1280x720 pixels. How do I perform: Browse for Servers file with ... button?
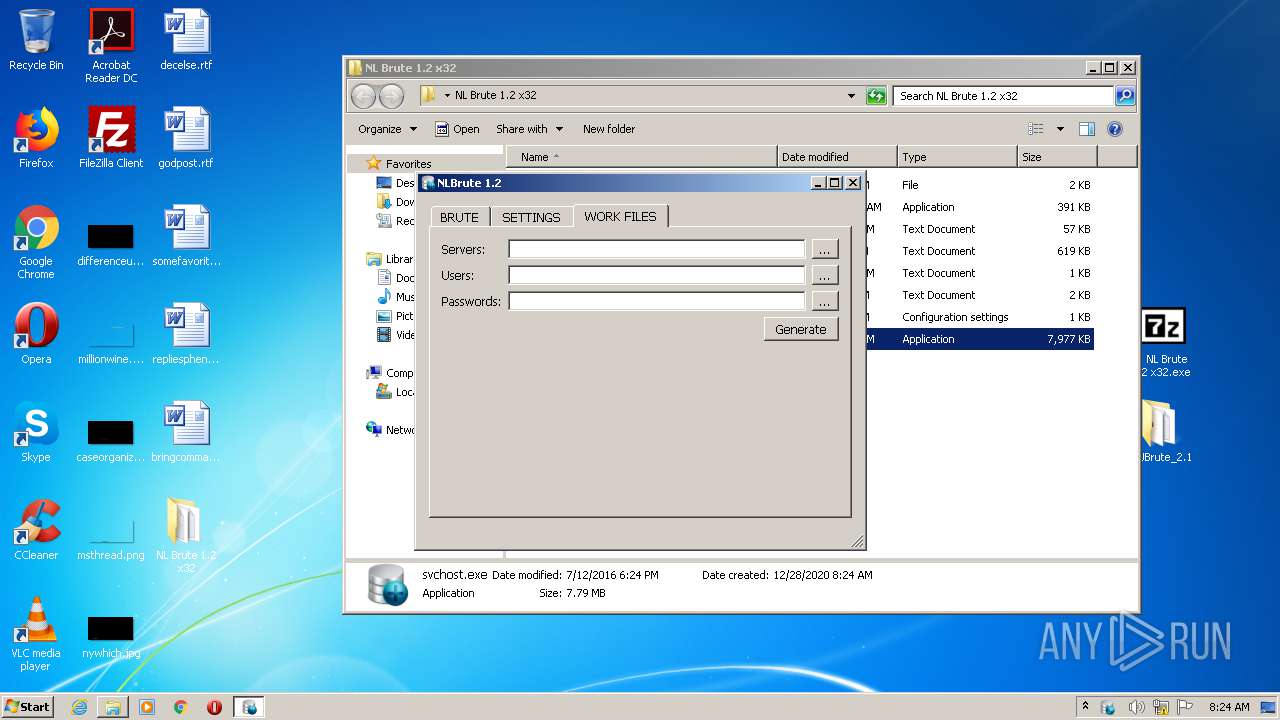(x=824, y=249)
